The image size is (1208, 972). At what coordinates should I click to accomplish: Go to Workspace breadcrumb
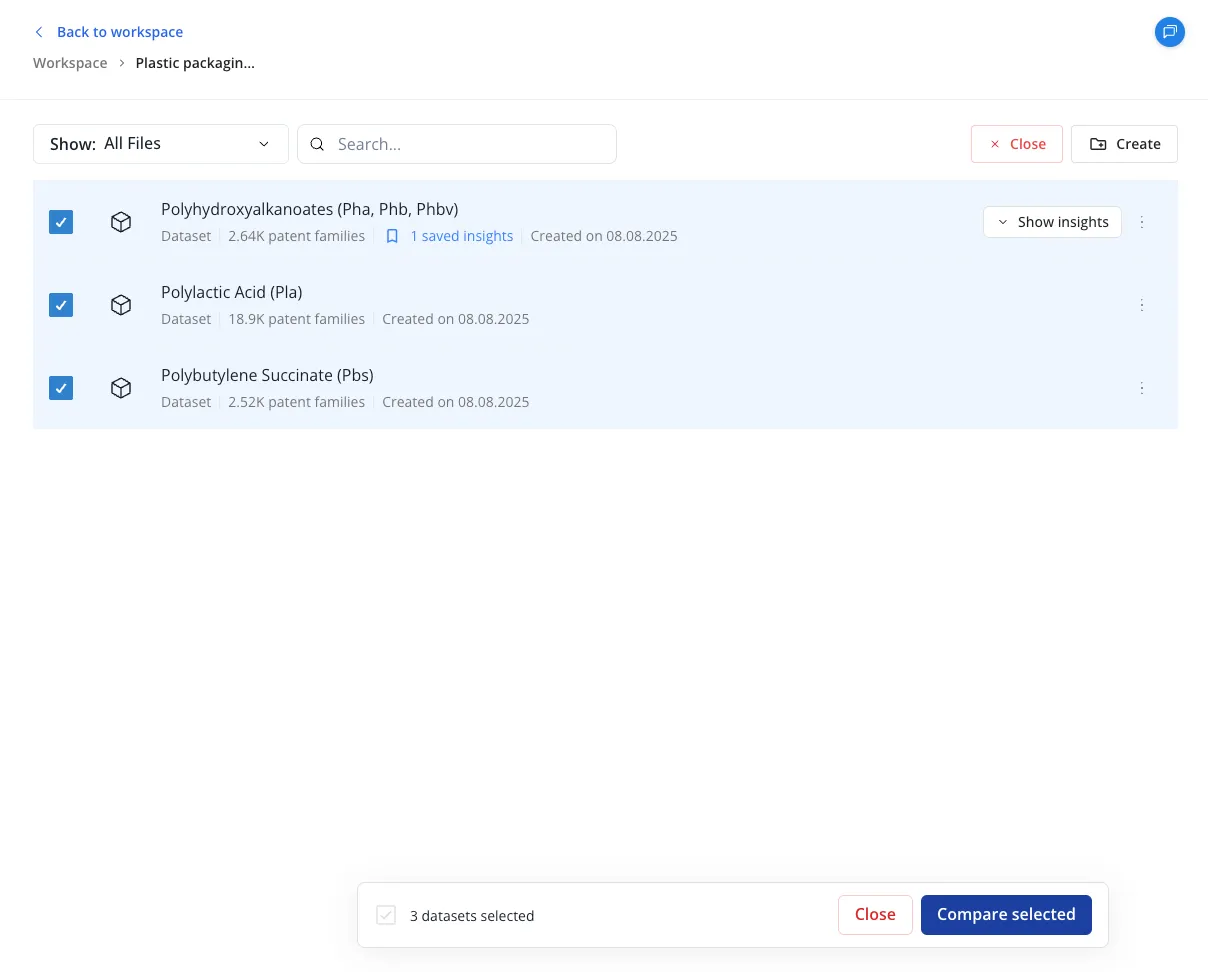click(x=70, y=63)
